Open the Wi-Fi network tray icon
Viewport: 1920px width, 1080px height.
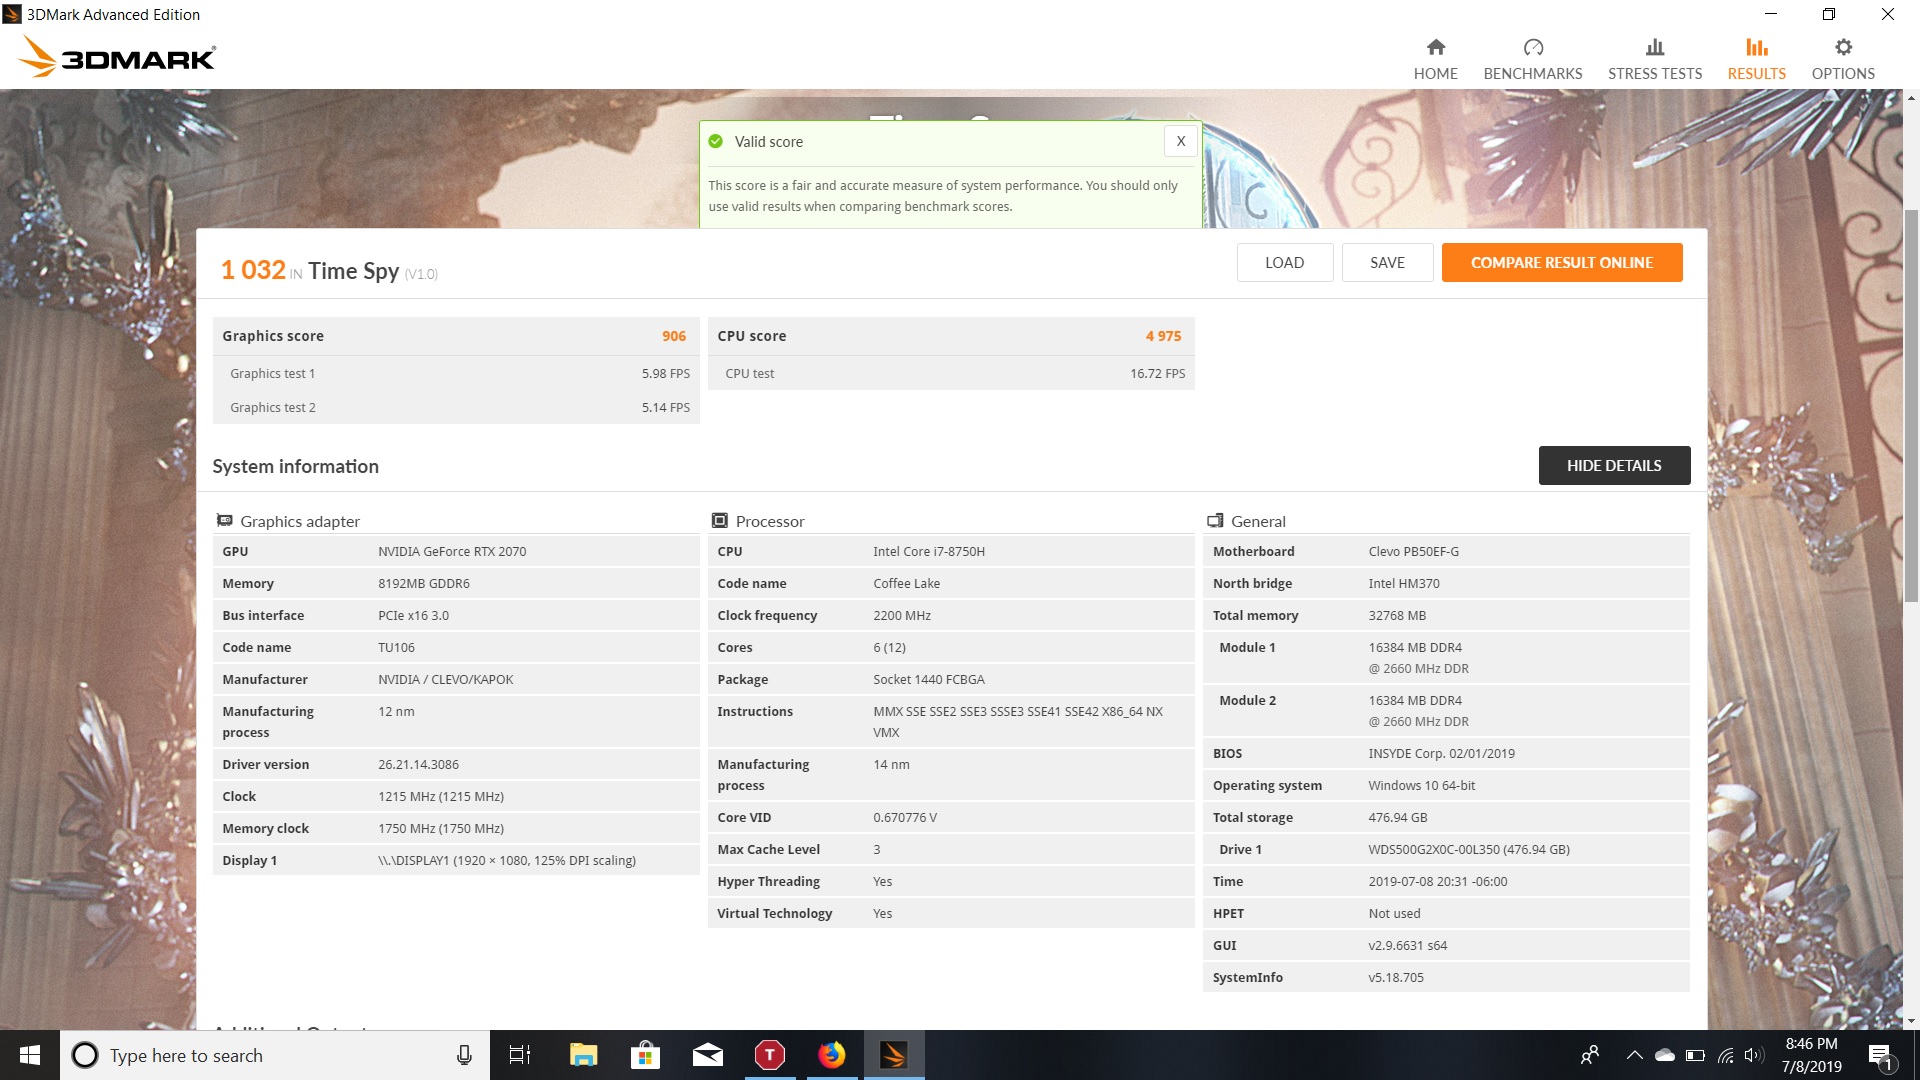pyautogui.click(x=1725, y=1055)
